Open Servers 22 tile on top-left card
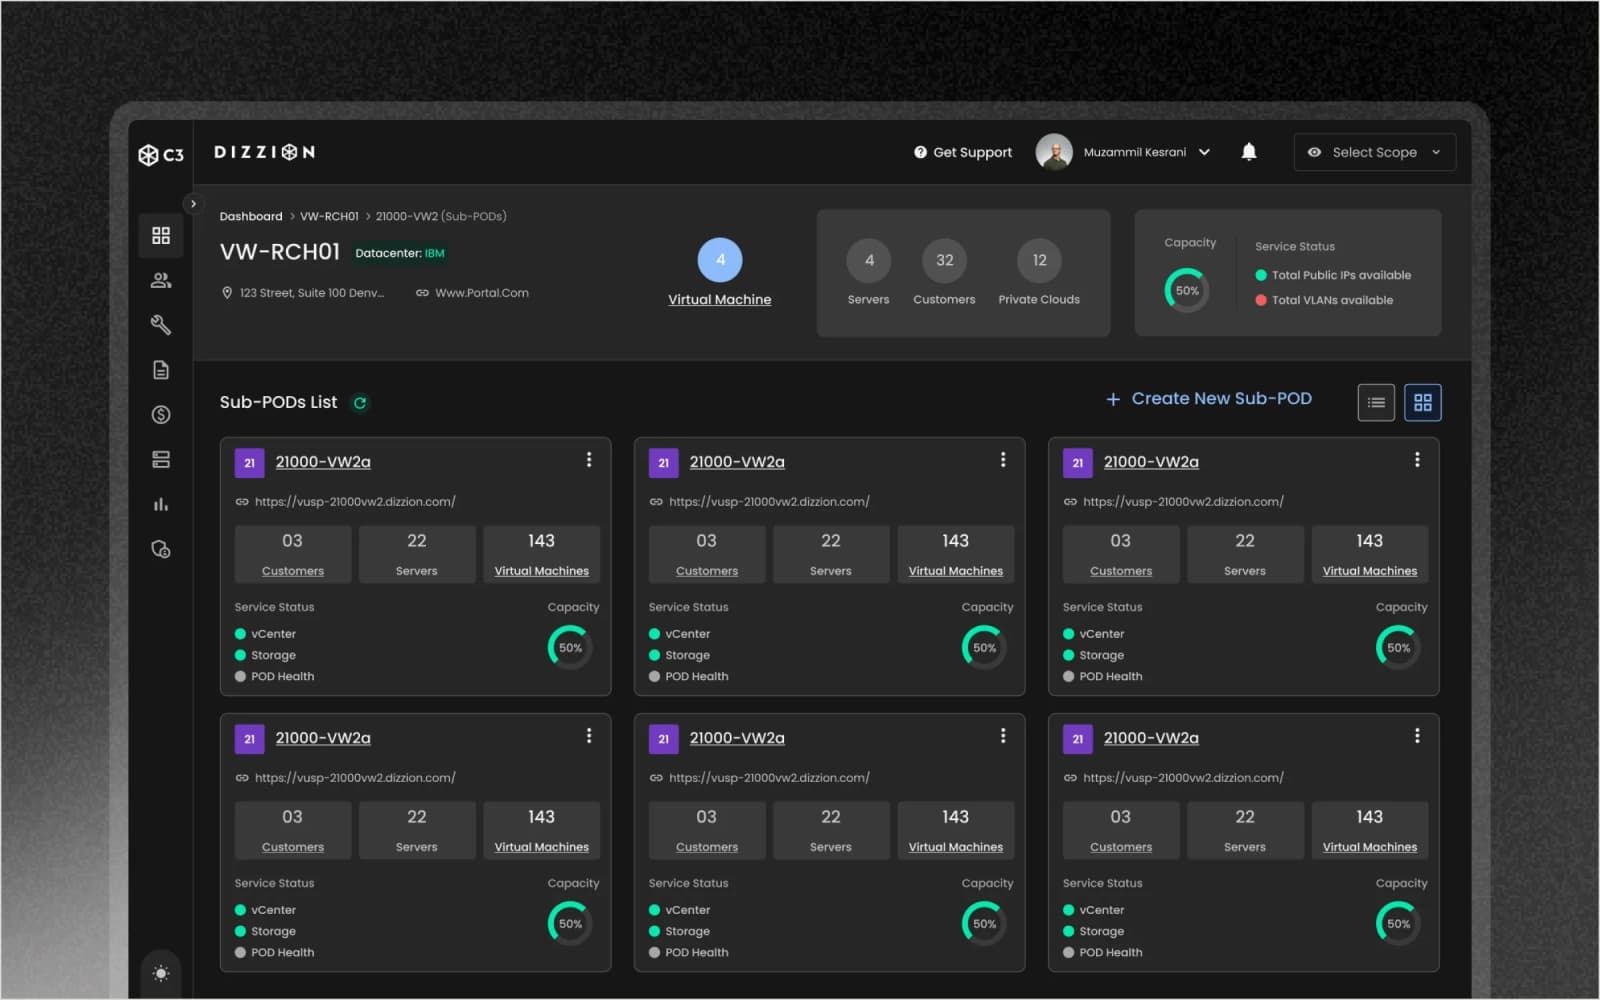Image resolution: width=1600 pixels, height=1000 pixels. (417, 554)
